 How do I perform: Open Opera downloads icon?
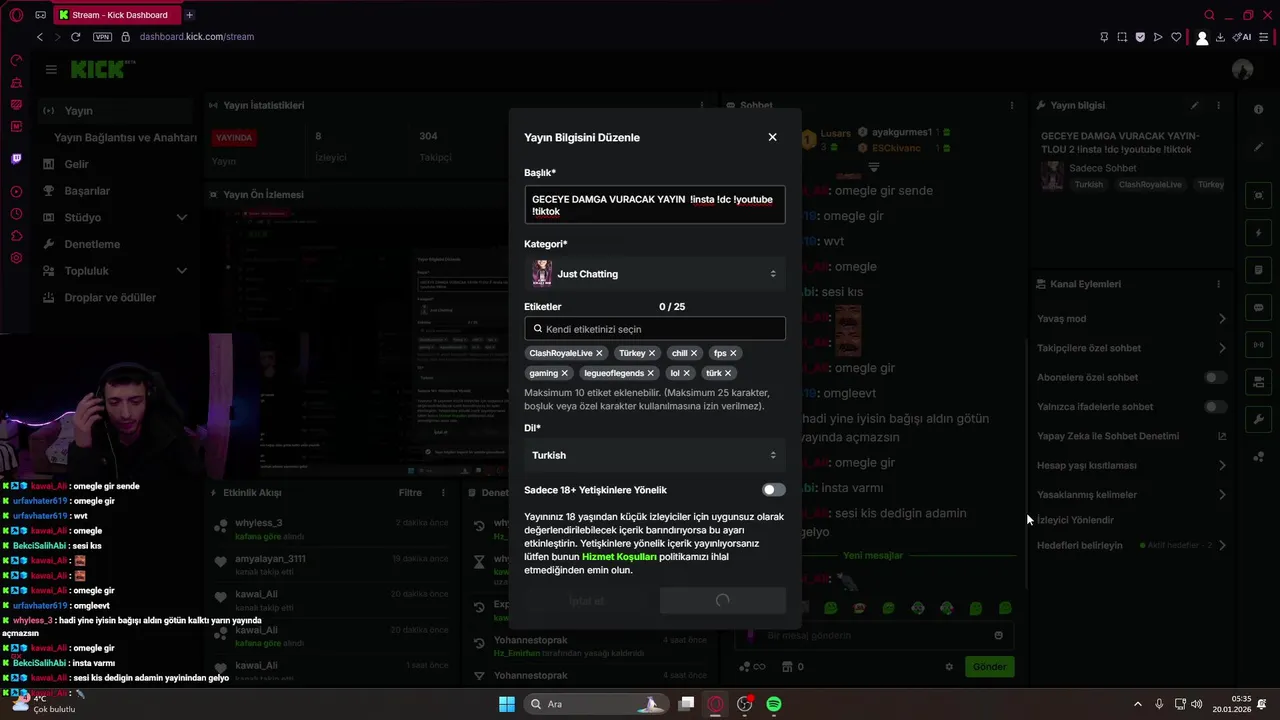(1220, 37)
